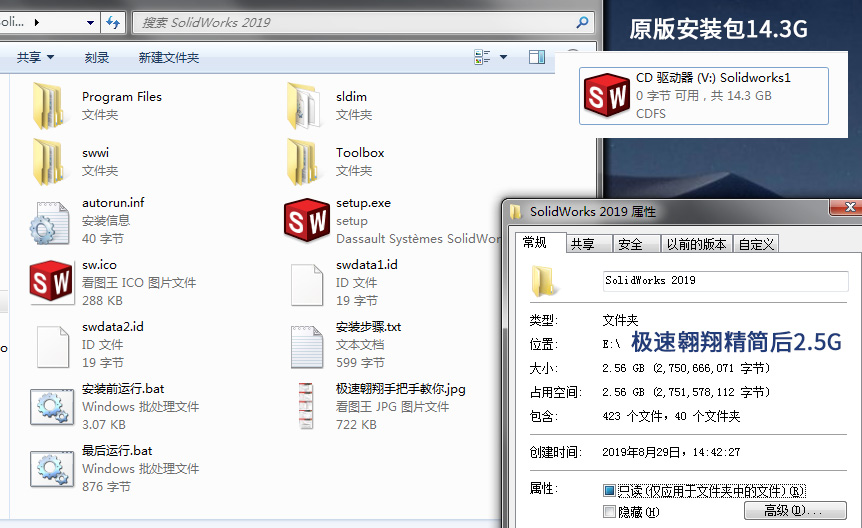
Task: Select the 极速翱翔手把手教你.jpg image thumbnail
Action: 306,406
